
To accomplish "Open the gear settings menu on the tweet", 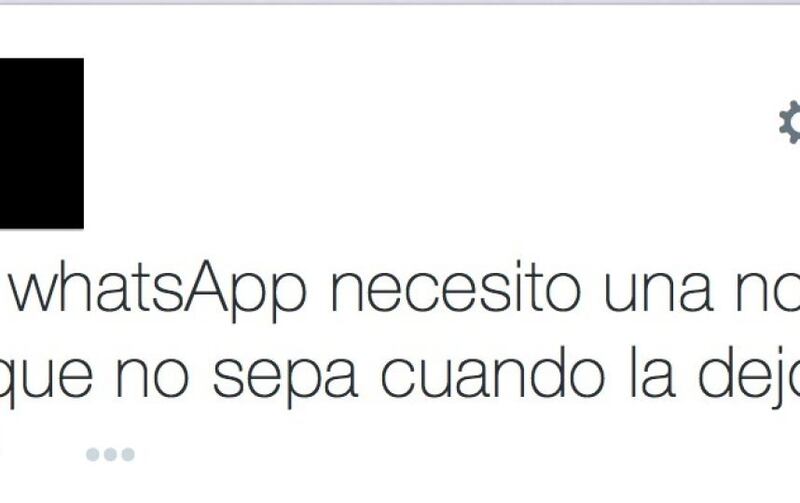I will (790, 122).
